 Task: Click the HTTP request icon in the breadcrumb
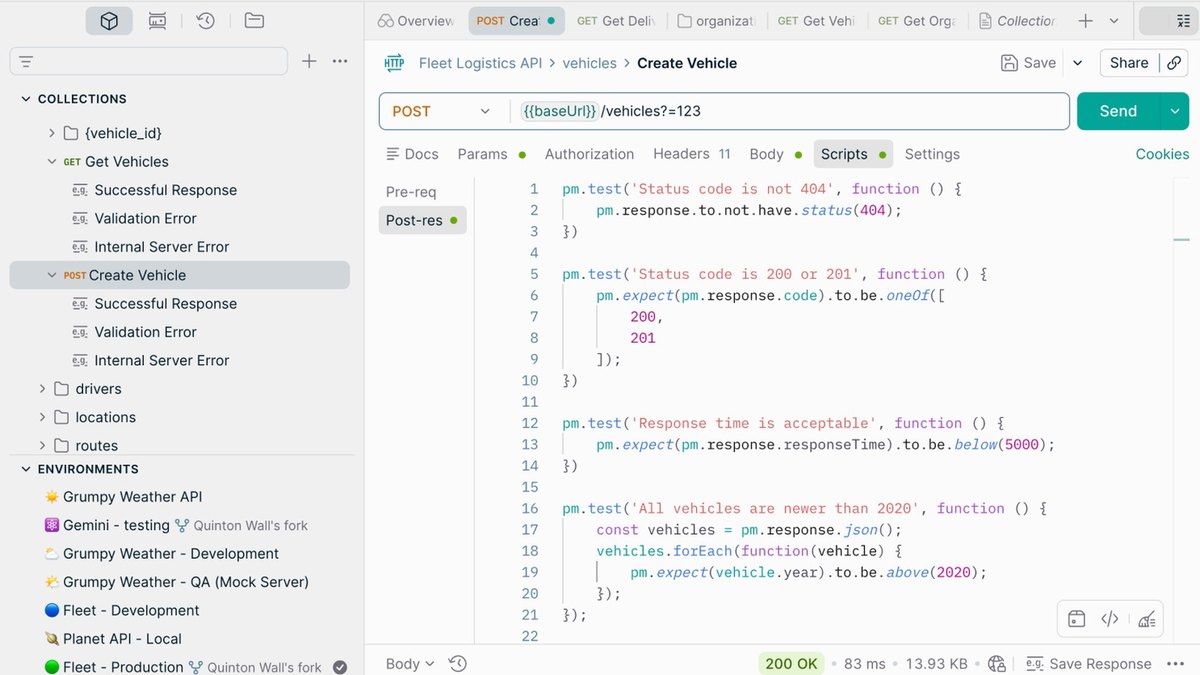(x=394, y=63)
